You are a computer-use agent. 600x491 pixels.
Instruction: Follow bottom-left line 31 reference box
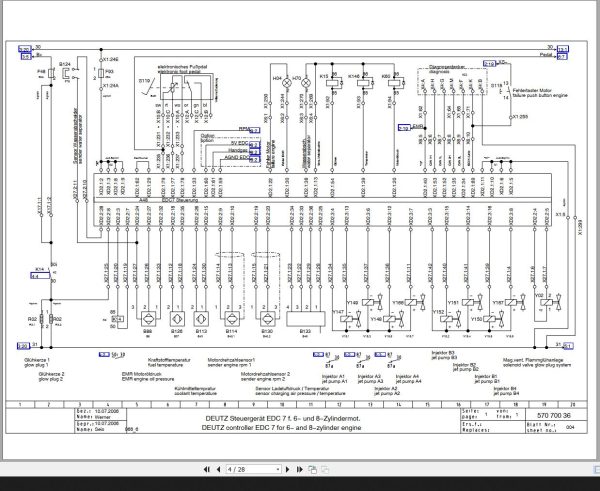[x=23, y=346]
